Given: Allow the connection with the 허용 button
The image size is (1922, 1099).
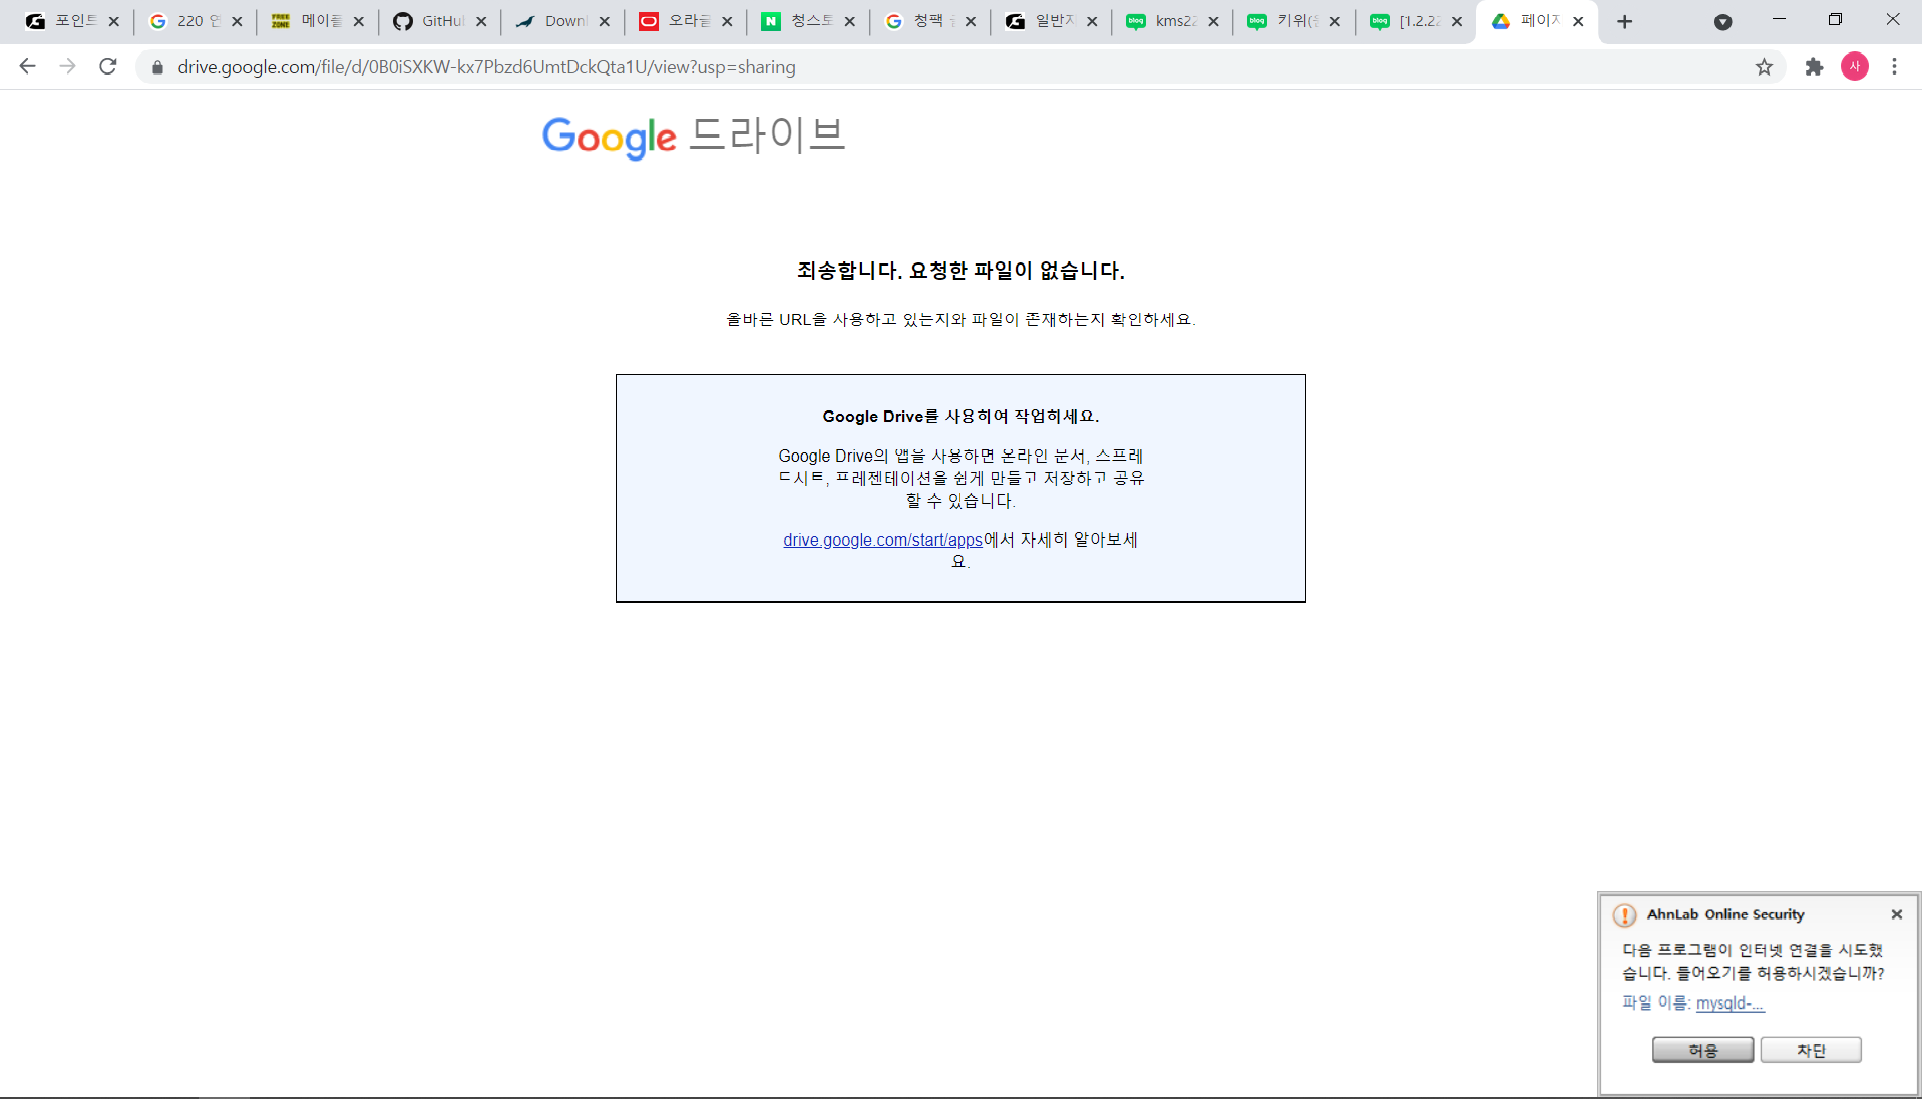Looking at the screenshot, I should (1703, 1049).
